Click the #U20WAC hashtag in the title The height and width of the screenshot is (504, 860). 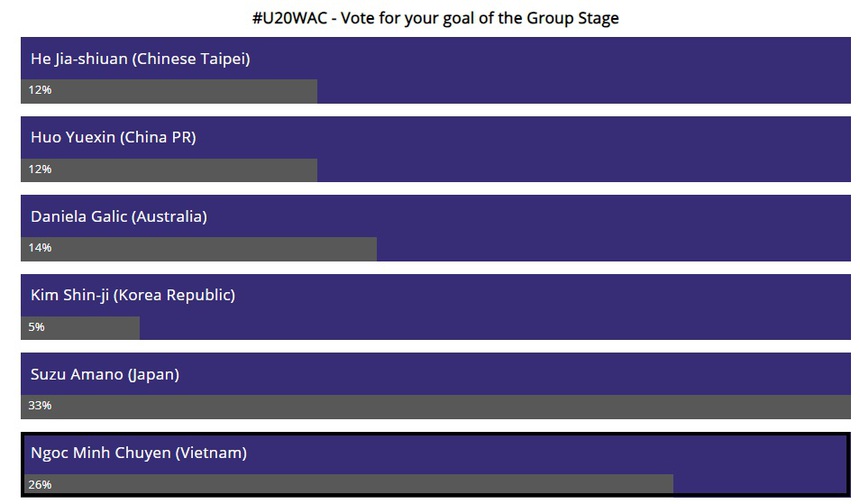coord(290,18)
